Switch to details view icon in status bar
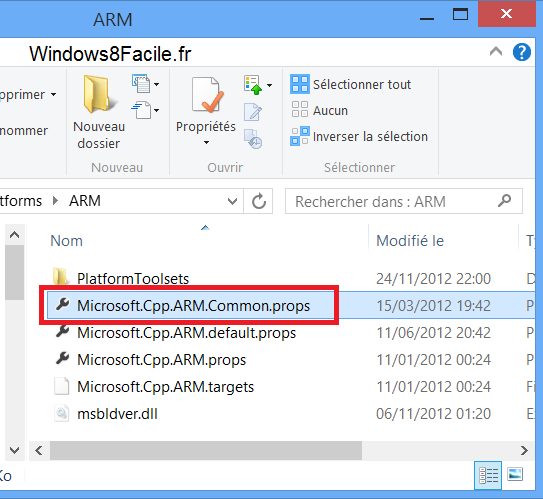The image size is (543, 499). tap(488, 475)
